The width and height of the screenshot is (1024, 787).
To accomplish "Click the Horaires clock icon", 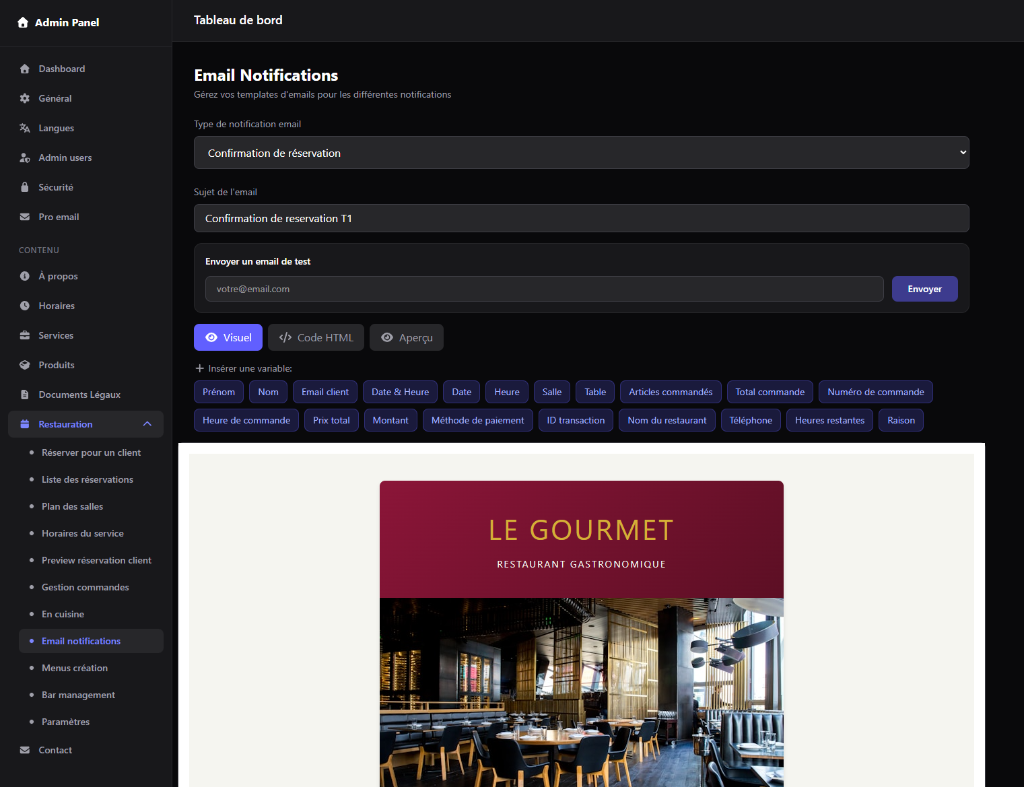I will click(24, 305).
